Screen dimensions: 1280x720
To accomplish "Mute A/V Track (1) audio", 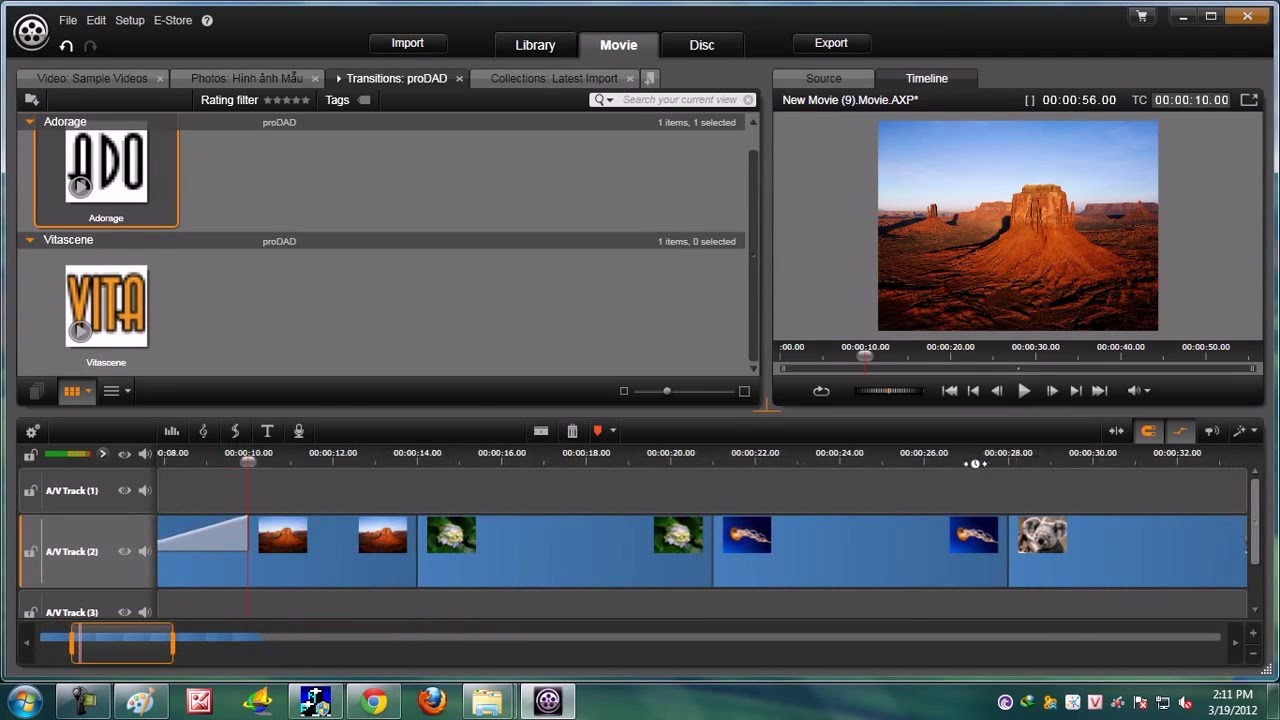I will tap(145, 490).
